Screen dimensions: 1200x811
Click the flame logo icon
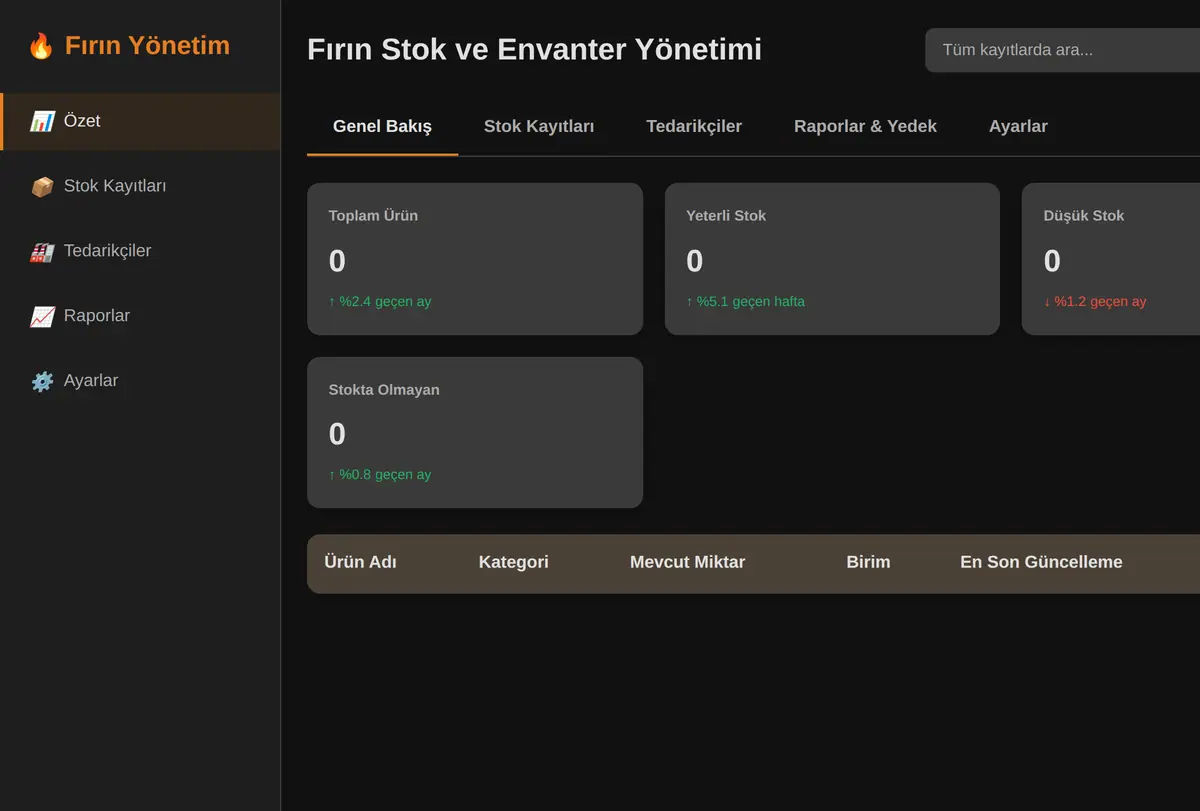(x=41, y=46)
